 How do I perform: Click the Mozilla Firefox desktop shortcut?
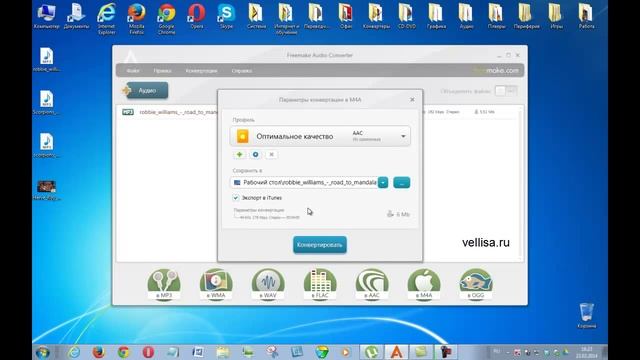(x=136, y=19)
